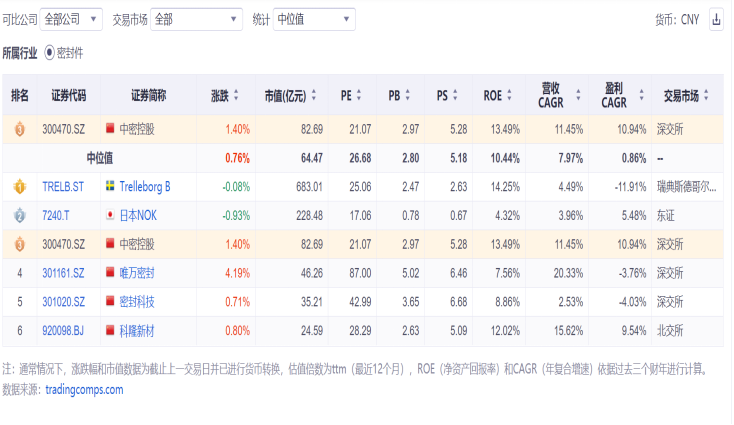Open 日本NOK company link
The image size is (734, 425).
click(138, 216)
